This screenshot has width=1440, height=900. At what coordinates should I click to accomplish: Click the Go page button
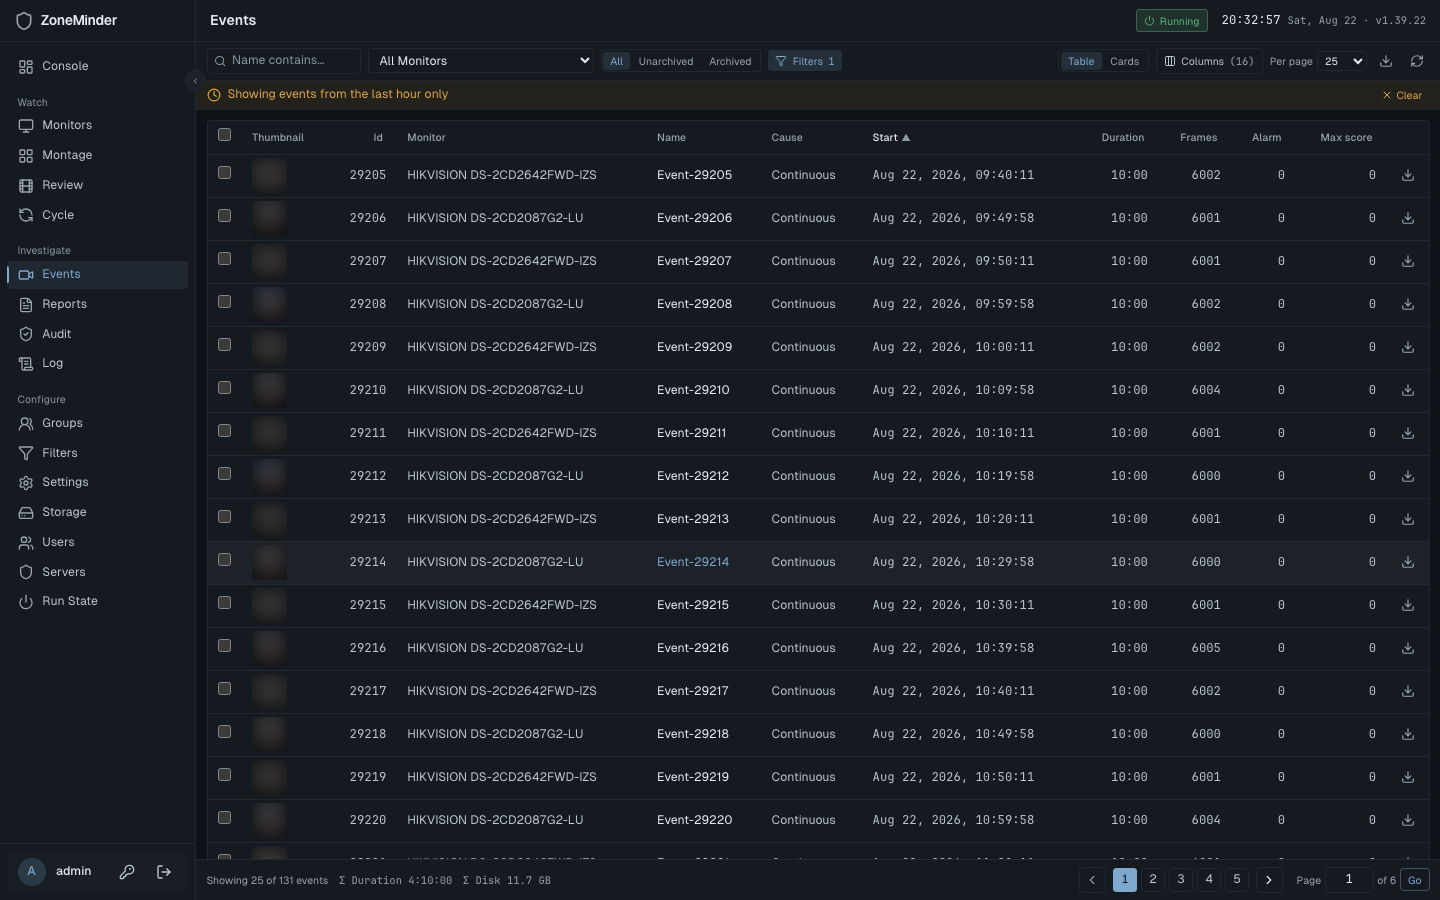pos(1415,880)
